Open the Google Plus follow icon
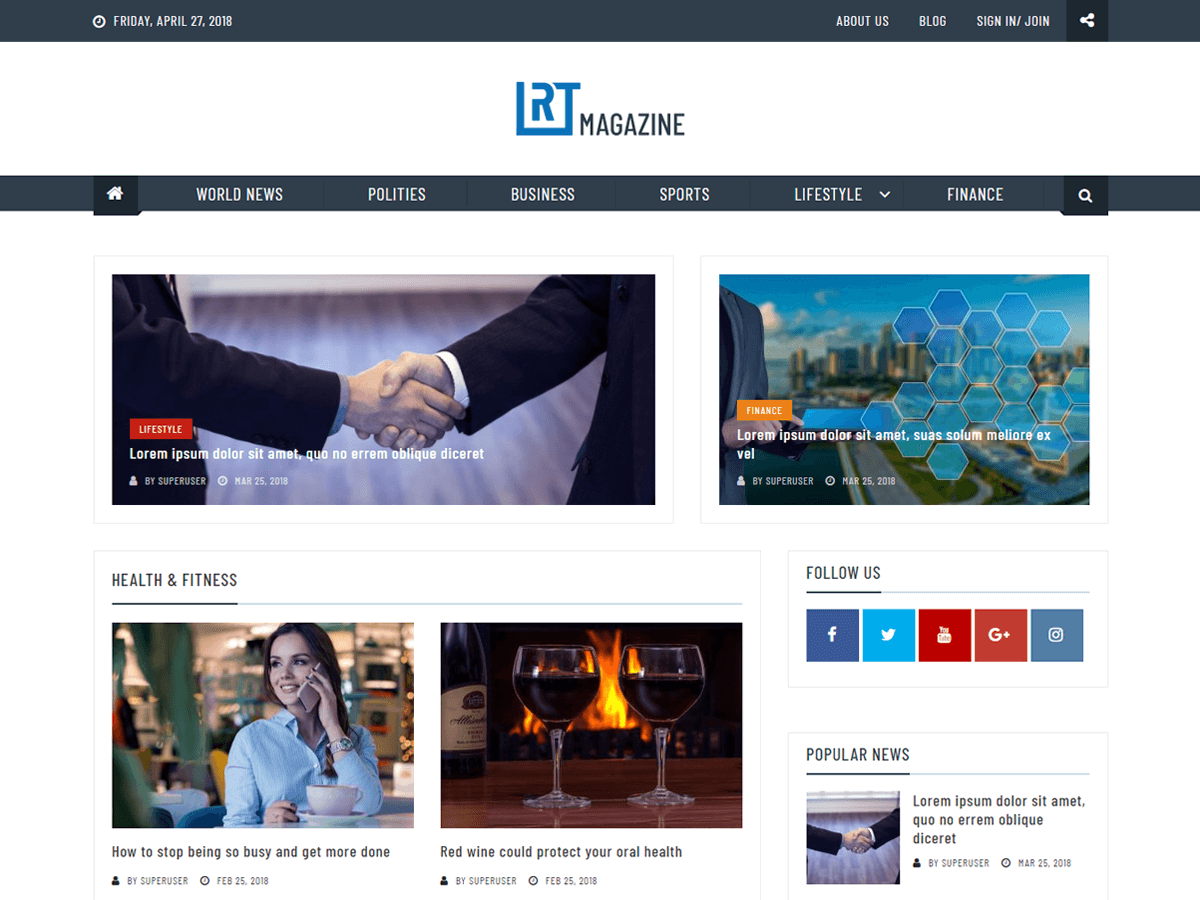Viewport: 1200px width, 900px height. [1000, 635]
